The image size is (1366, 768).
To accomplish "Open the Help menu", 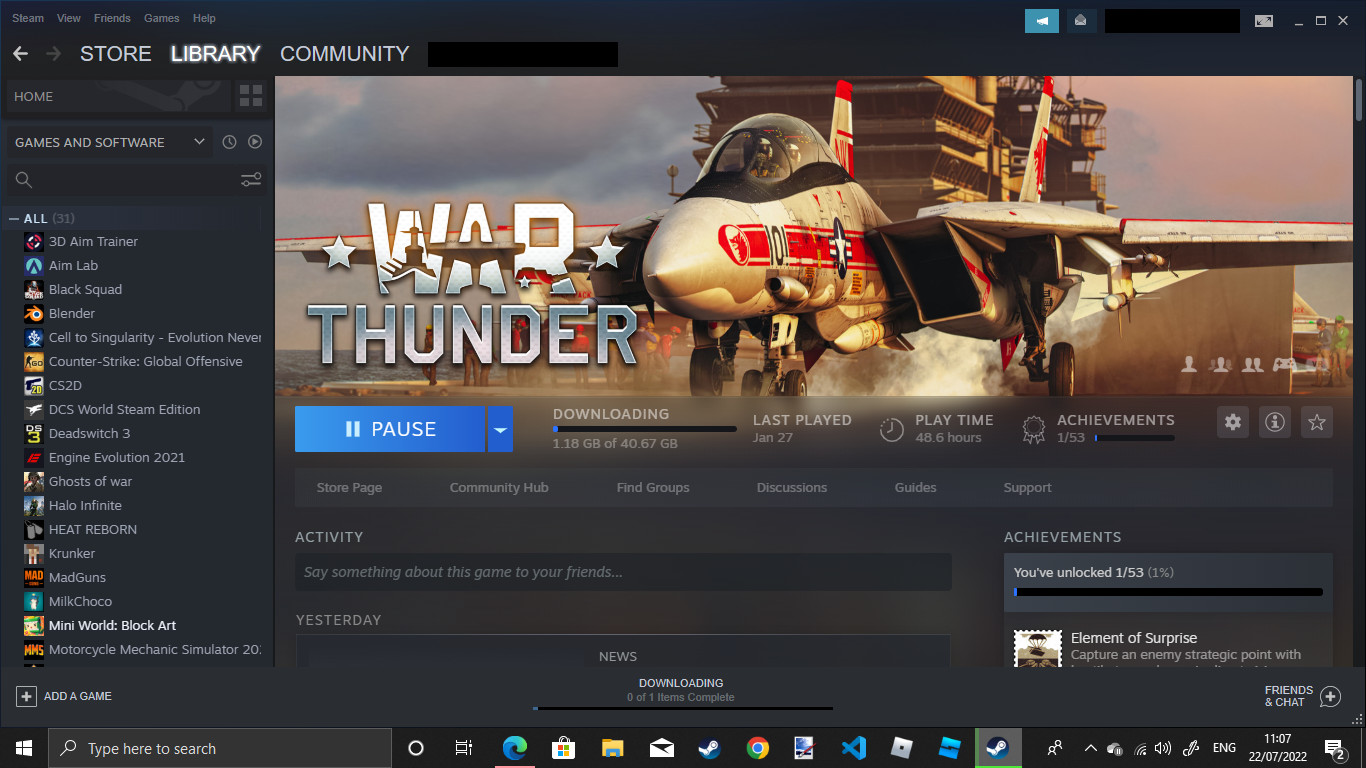I will (204, 18).
